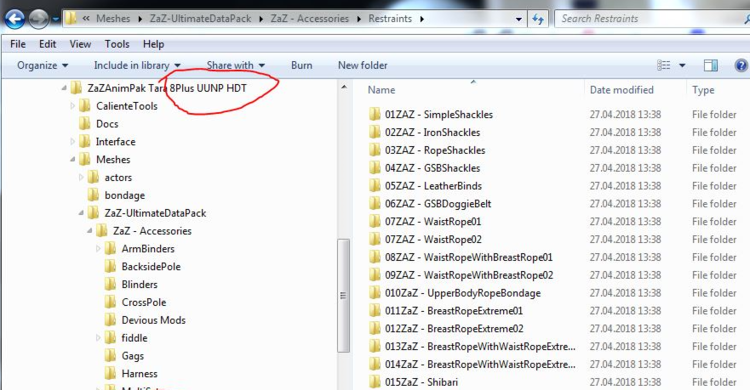
Task: Click the navigation pane scrollbar thumb
Action: [x=343, y=295]
